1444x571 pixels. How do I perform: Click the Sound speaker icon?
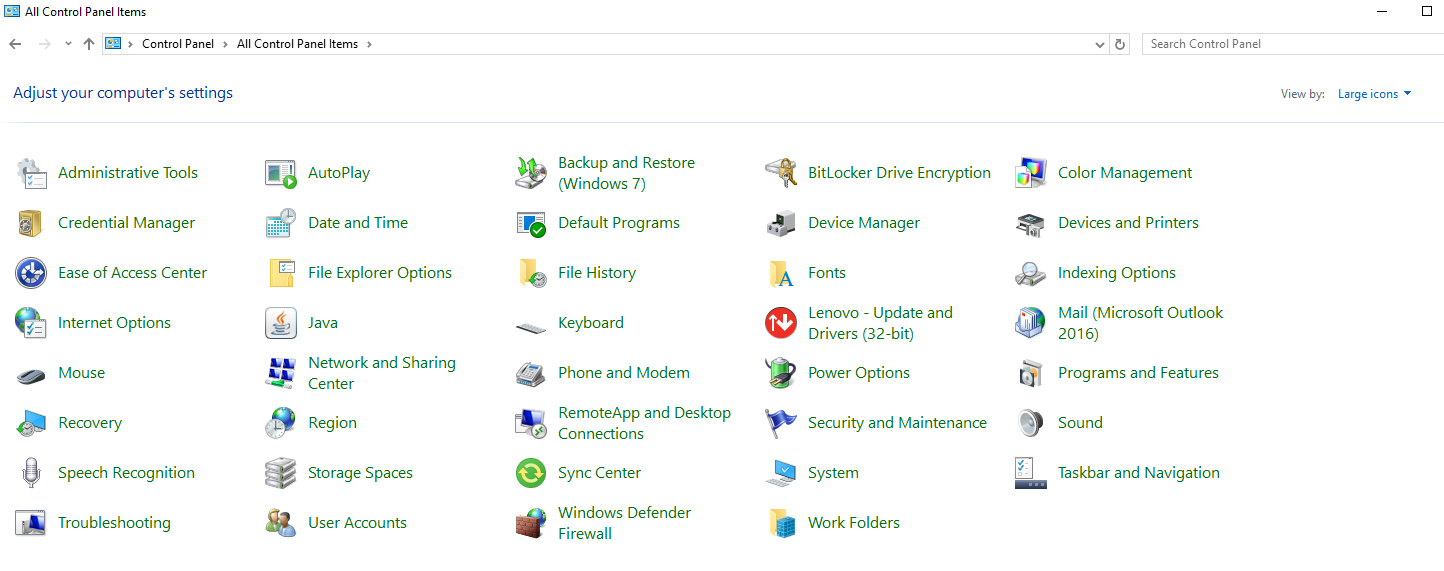(1031, 423)
